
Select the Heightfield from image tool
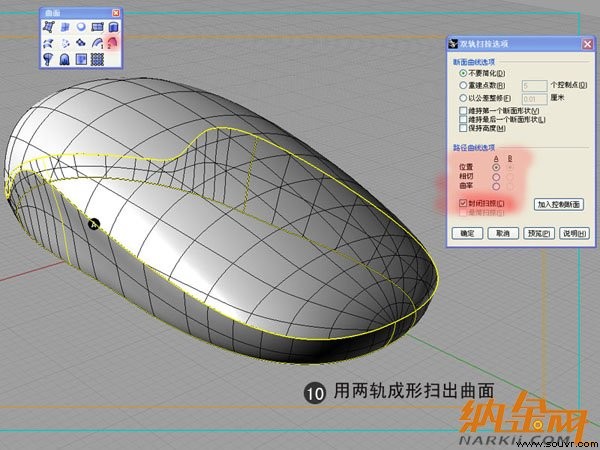tap(81, 59)
